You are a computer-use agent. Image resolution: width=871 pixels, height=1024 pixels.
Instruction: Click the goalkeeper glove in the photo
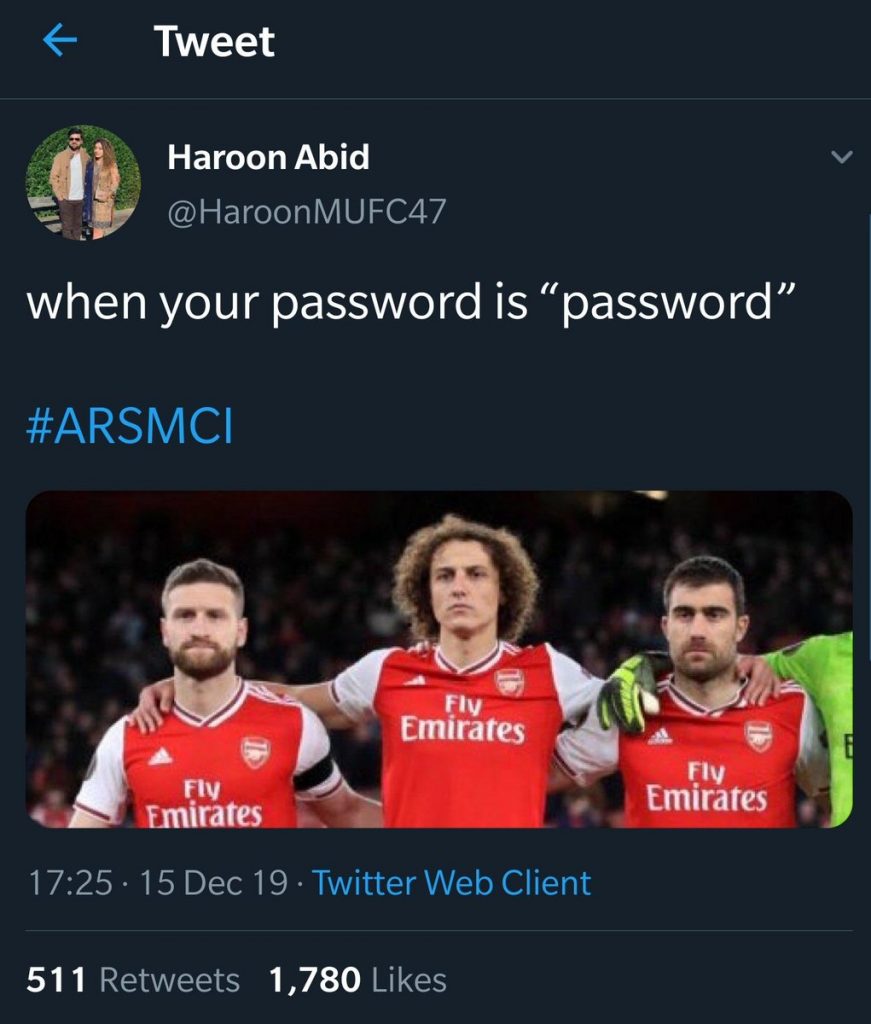pos(628,694)
